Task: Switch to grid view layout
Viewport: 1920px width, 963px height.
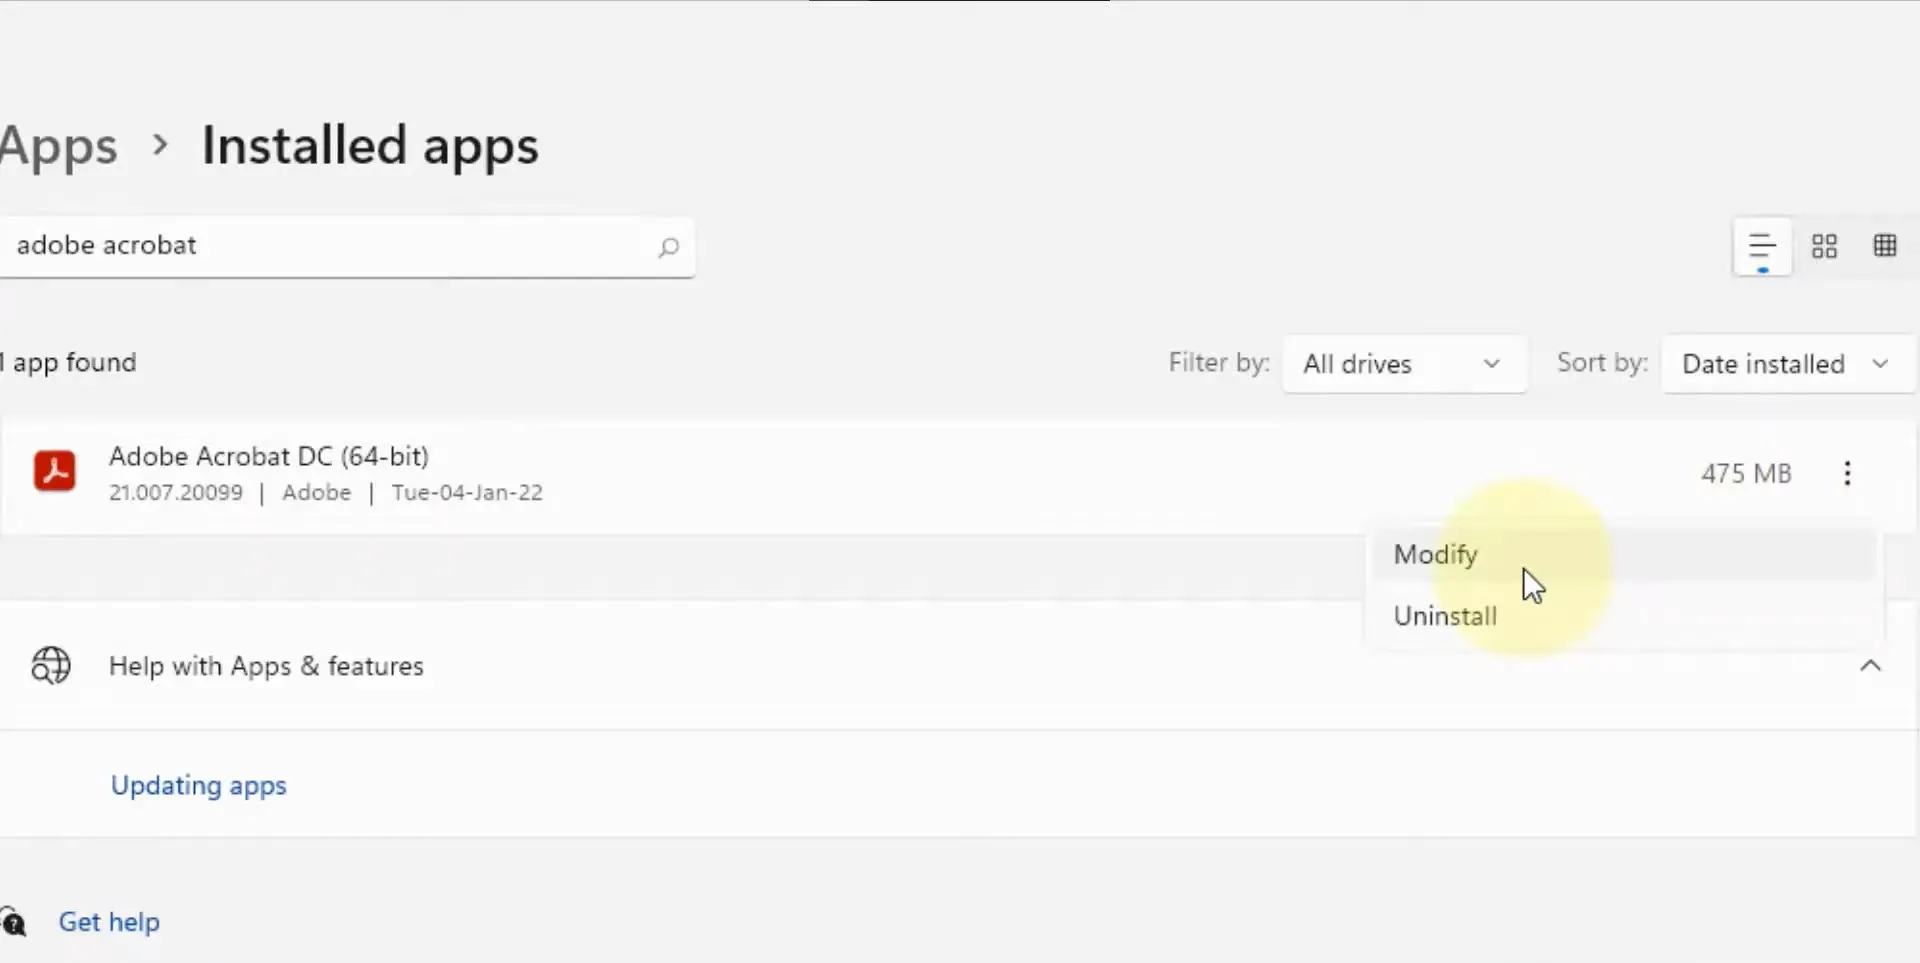Action: pyautogui.click(x=1824, y=246)
